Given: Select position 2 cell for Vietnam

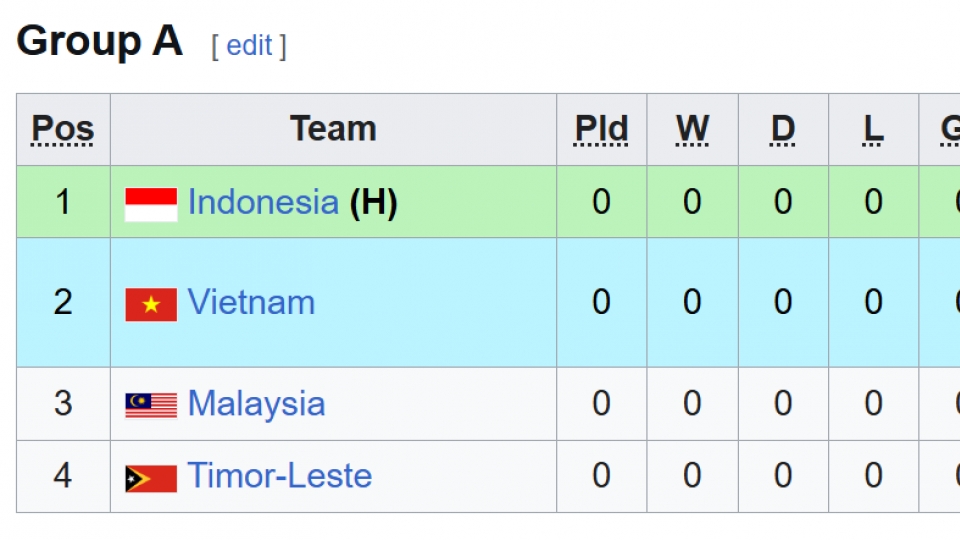Looking at the screenshot, I should point(63,302).
